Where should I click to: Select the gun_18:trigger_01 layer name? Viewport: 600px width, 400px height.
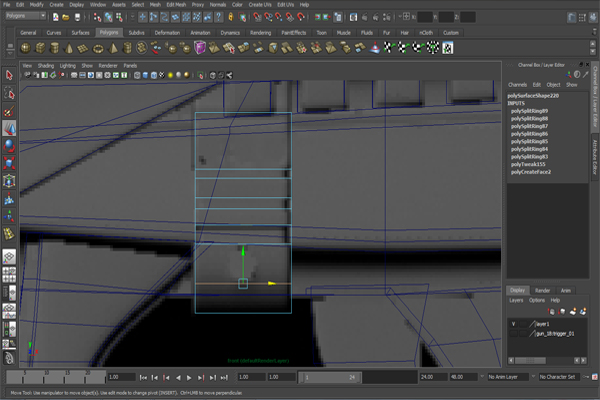(x=555, y=334)
